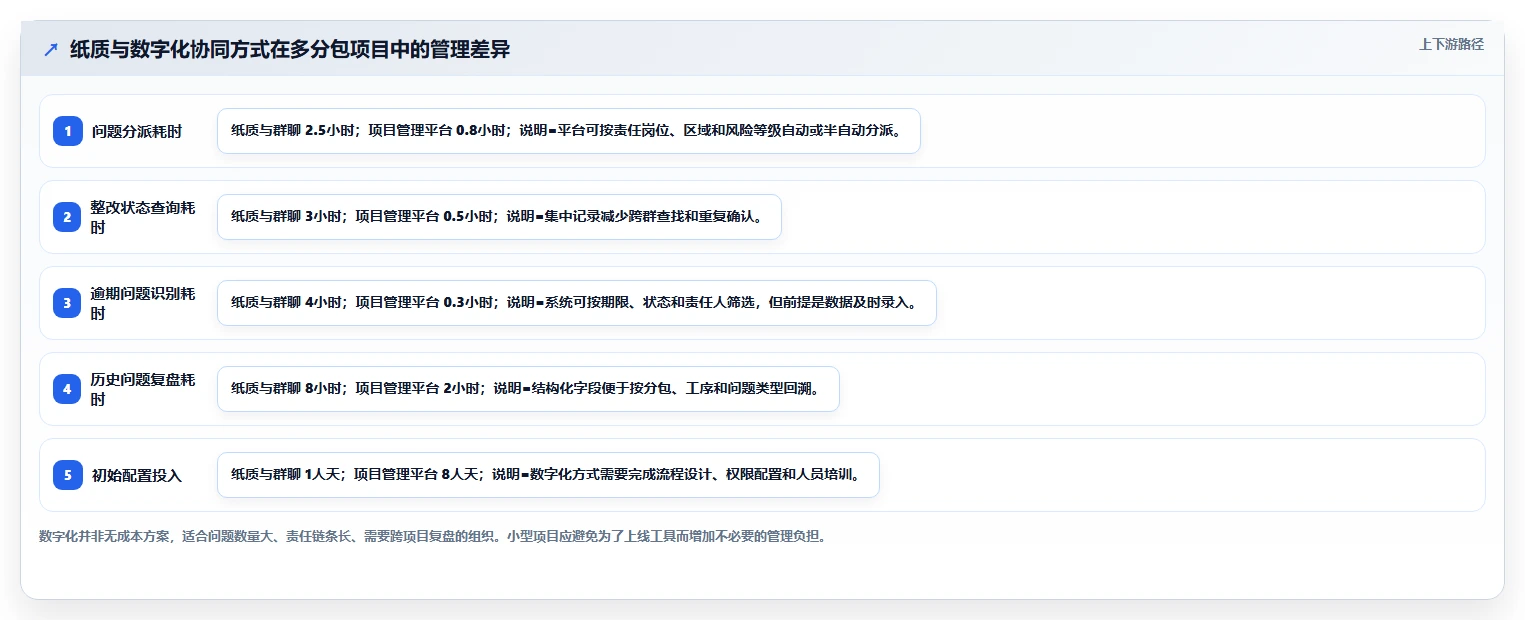This screenshot has height=620, width=1525.
Task: Select step badge 2 for 整改状态查询耗时
Action: tap(68, 217)
